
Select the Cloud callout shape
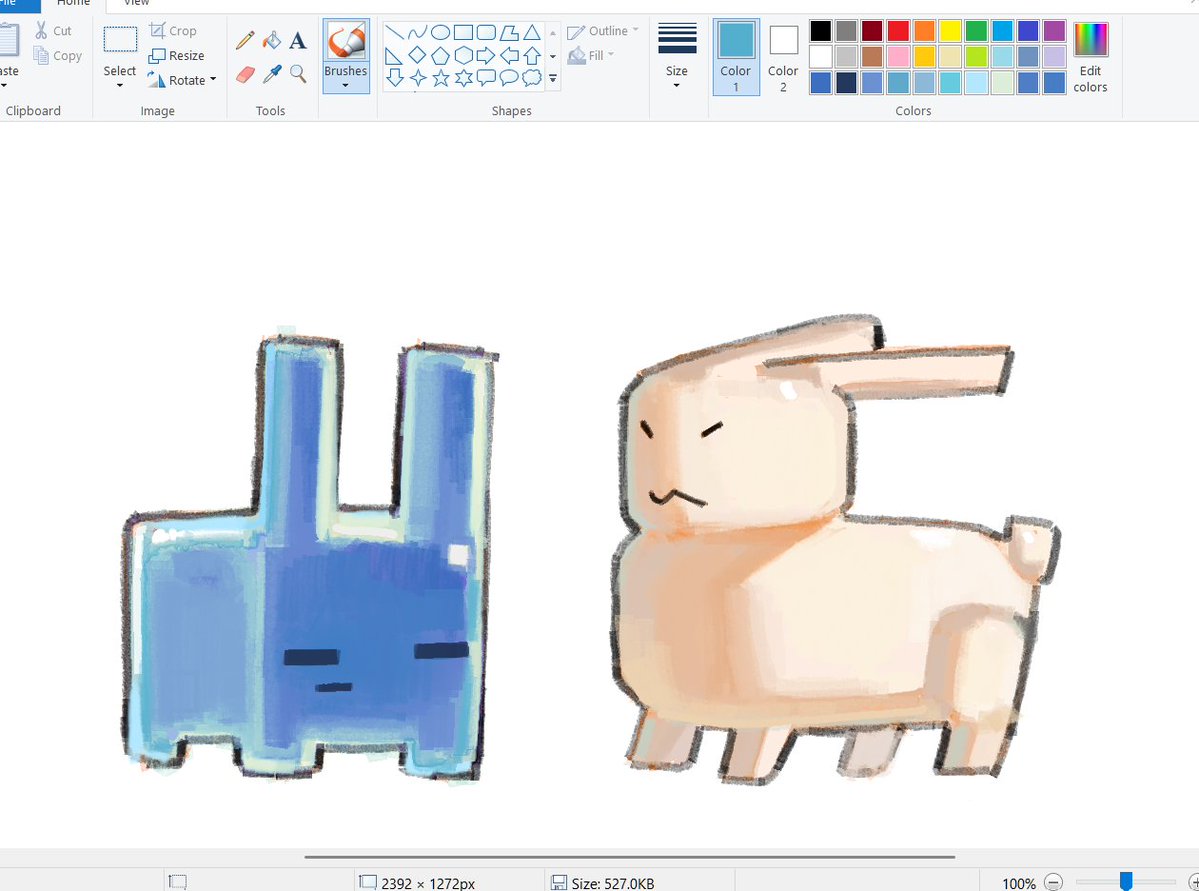[532, 78]
